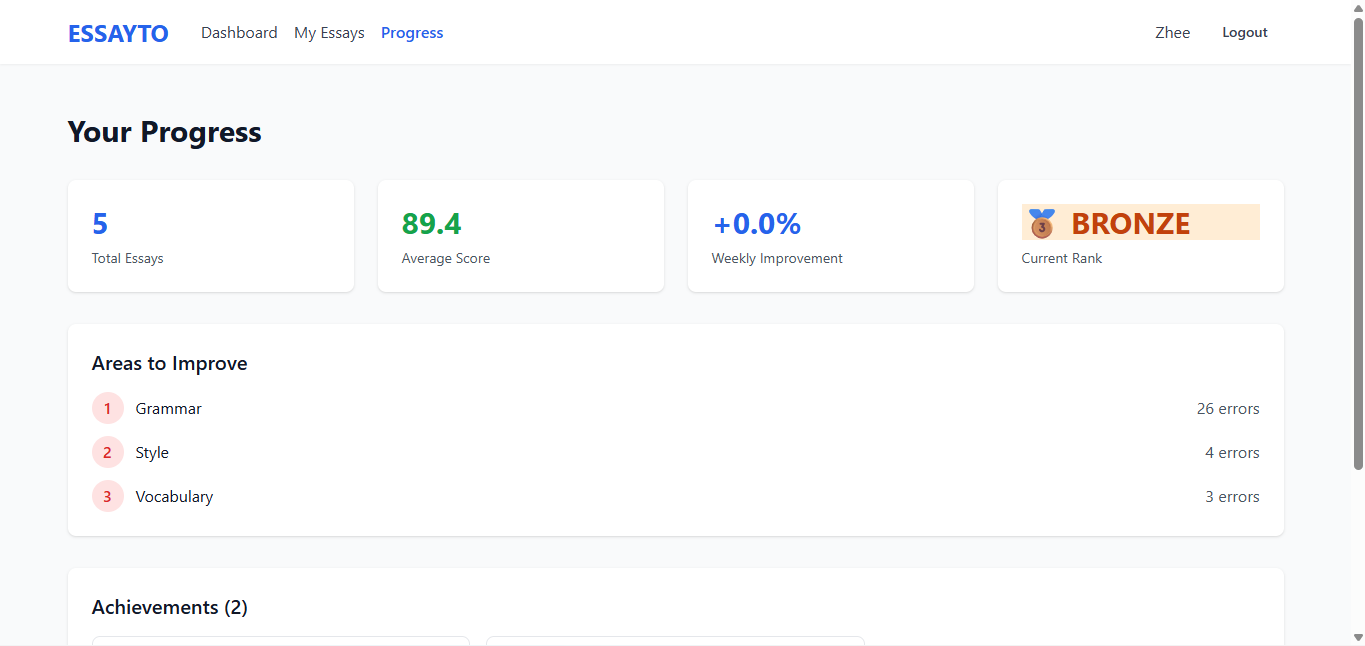Click the 26 errors count
Screen dimensions: 1365x646
[1228, 408]
